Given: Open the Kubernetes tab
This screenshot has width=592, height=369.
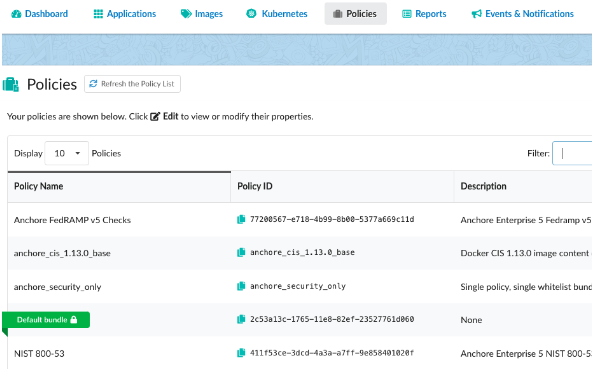Looking at the screenshot, I should coord(277,14).
